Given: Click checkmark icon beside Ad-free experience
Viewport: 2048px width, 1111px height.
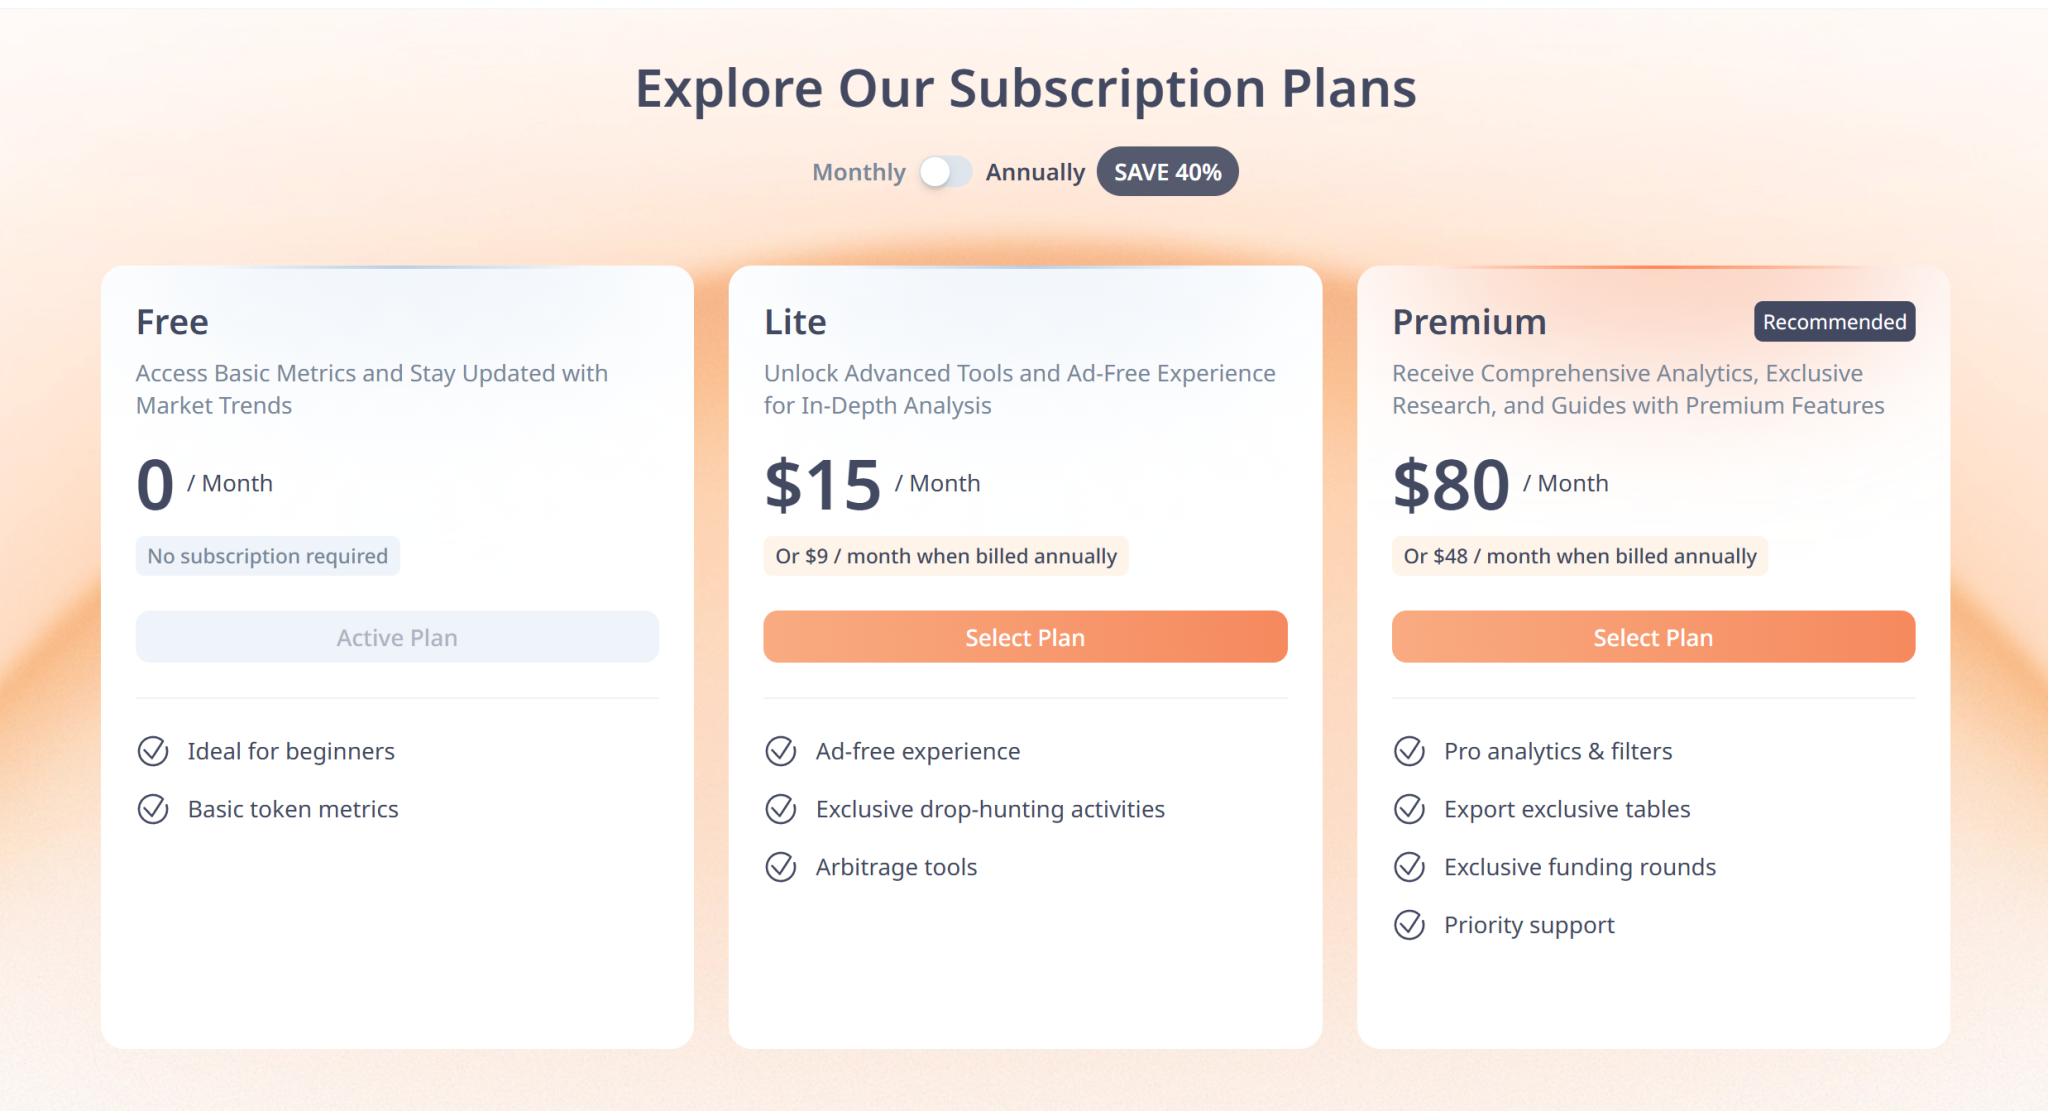Looking at the screenshot, I should (x=781, y=751).
